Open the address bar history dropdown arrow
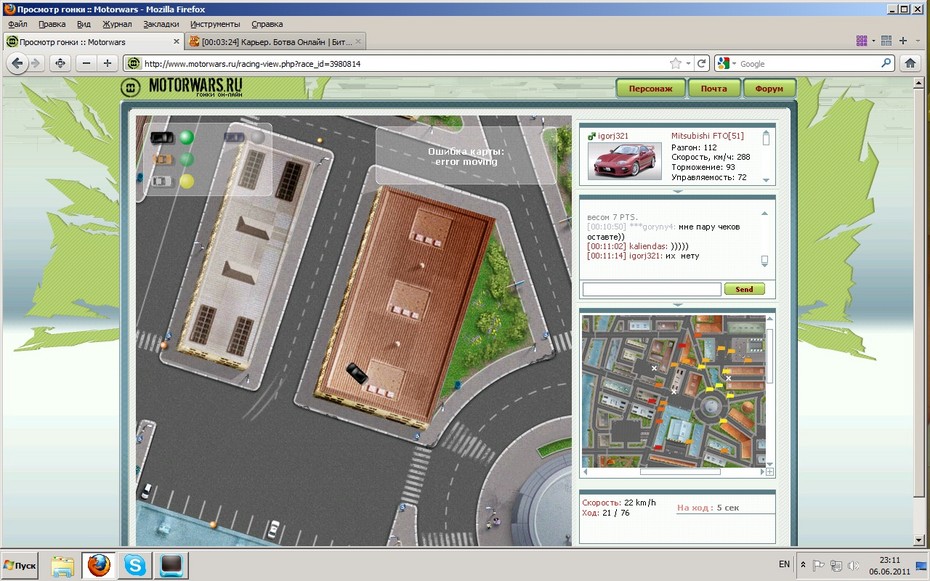Screen dimensions: 930x581 [x=689, y=63]
